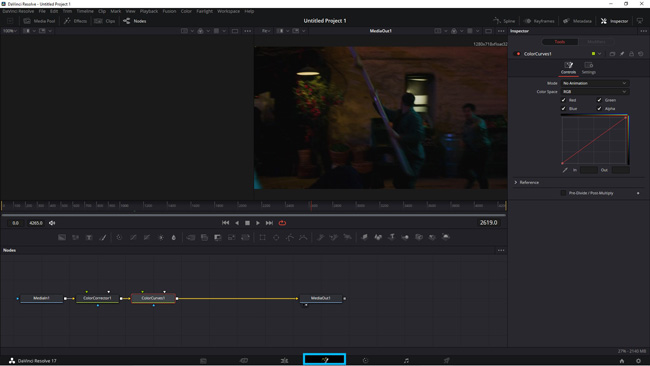Click the ColorCurves1 versions icon
Screen dimensions: 650x366
[x=612, y=54]
